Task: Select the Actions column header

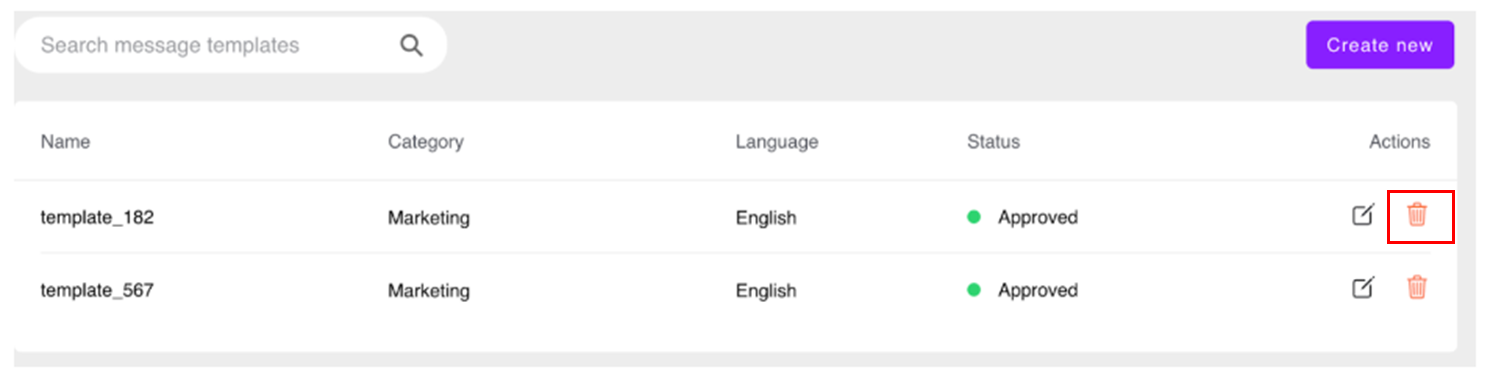Action: tap(1400, 142)
